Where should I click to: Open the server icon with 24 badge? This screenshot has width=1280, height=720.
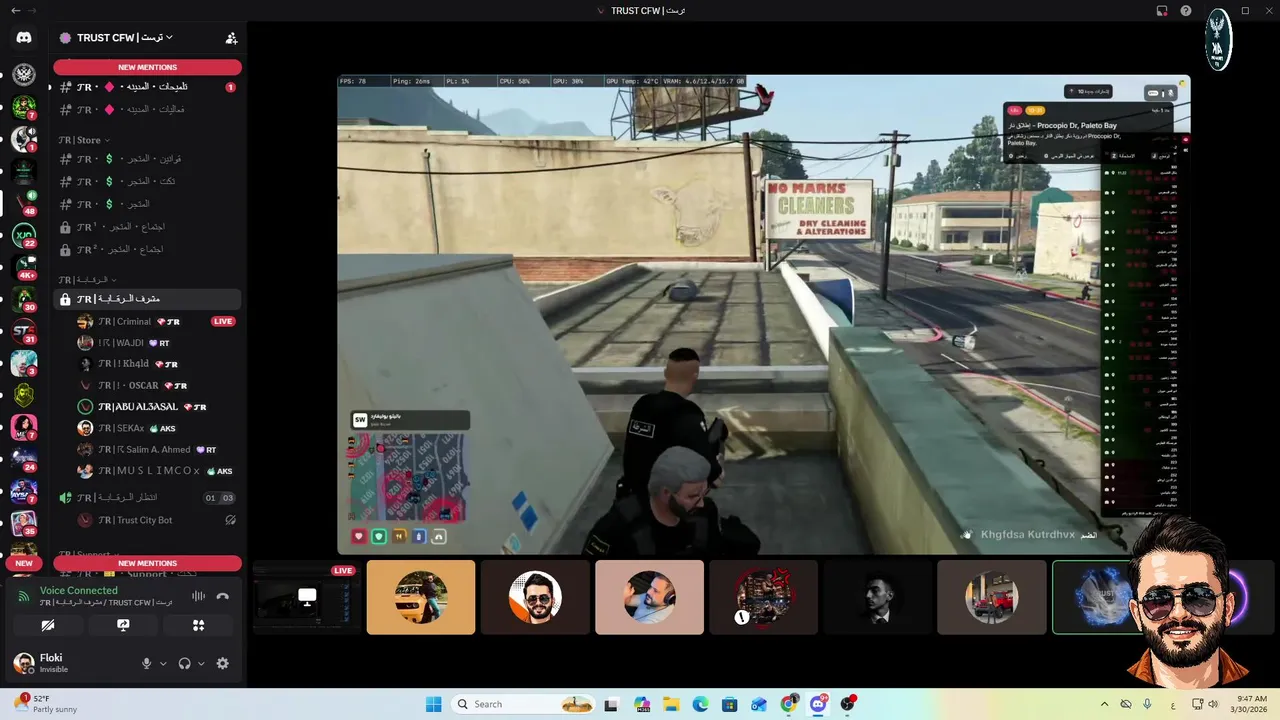pos(24,459)
